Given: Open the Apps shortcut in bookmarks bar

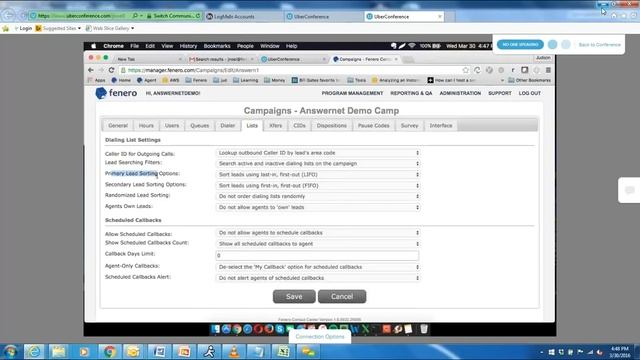Looking at the screenshot, I should click(97, 80).
